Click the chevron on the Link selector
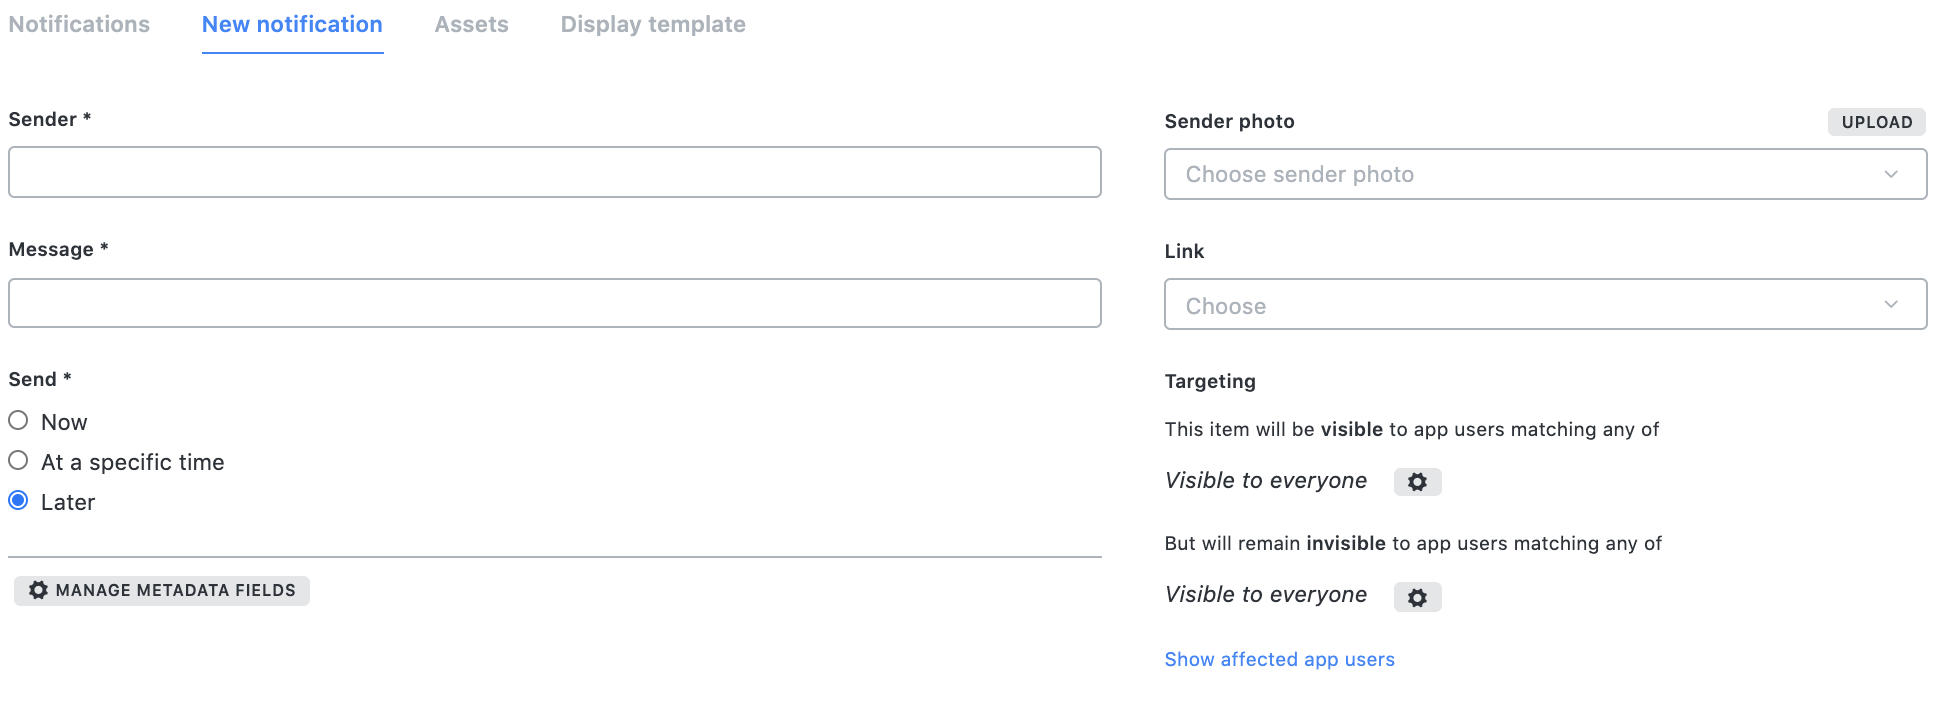This screenshot has width=1946, height=722. (1890, 304)
